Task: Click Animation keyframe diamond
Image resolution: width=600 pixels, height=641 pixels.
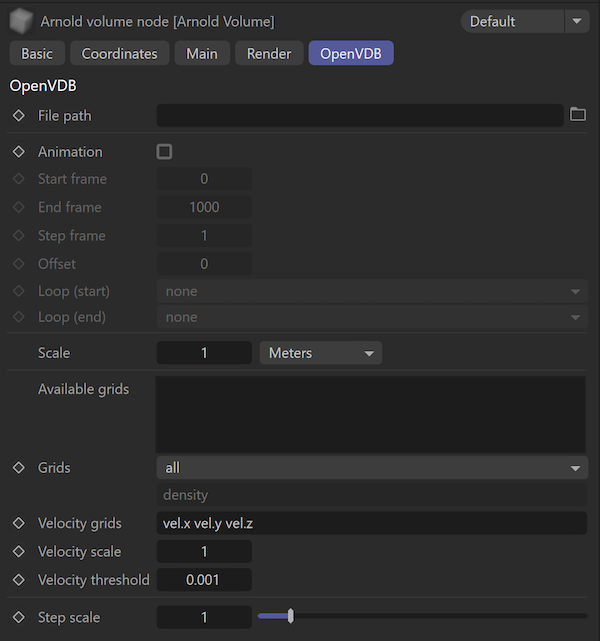Action: [x=19, y=152]
